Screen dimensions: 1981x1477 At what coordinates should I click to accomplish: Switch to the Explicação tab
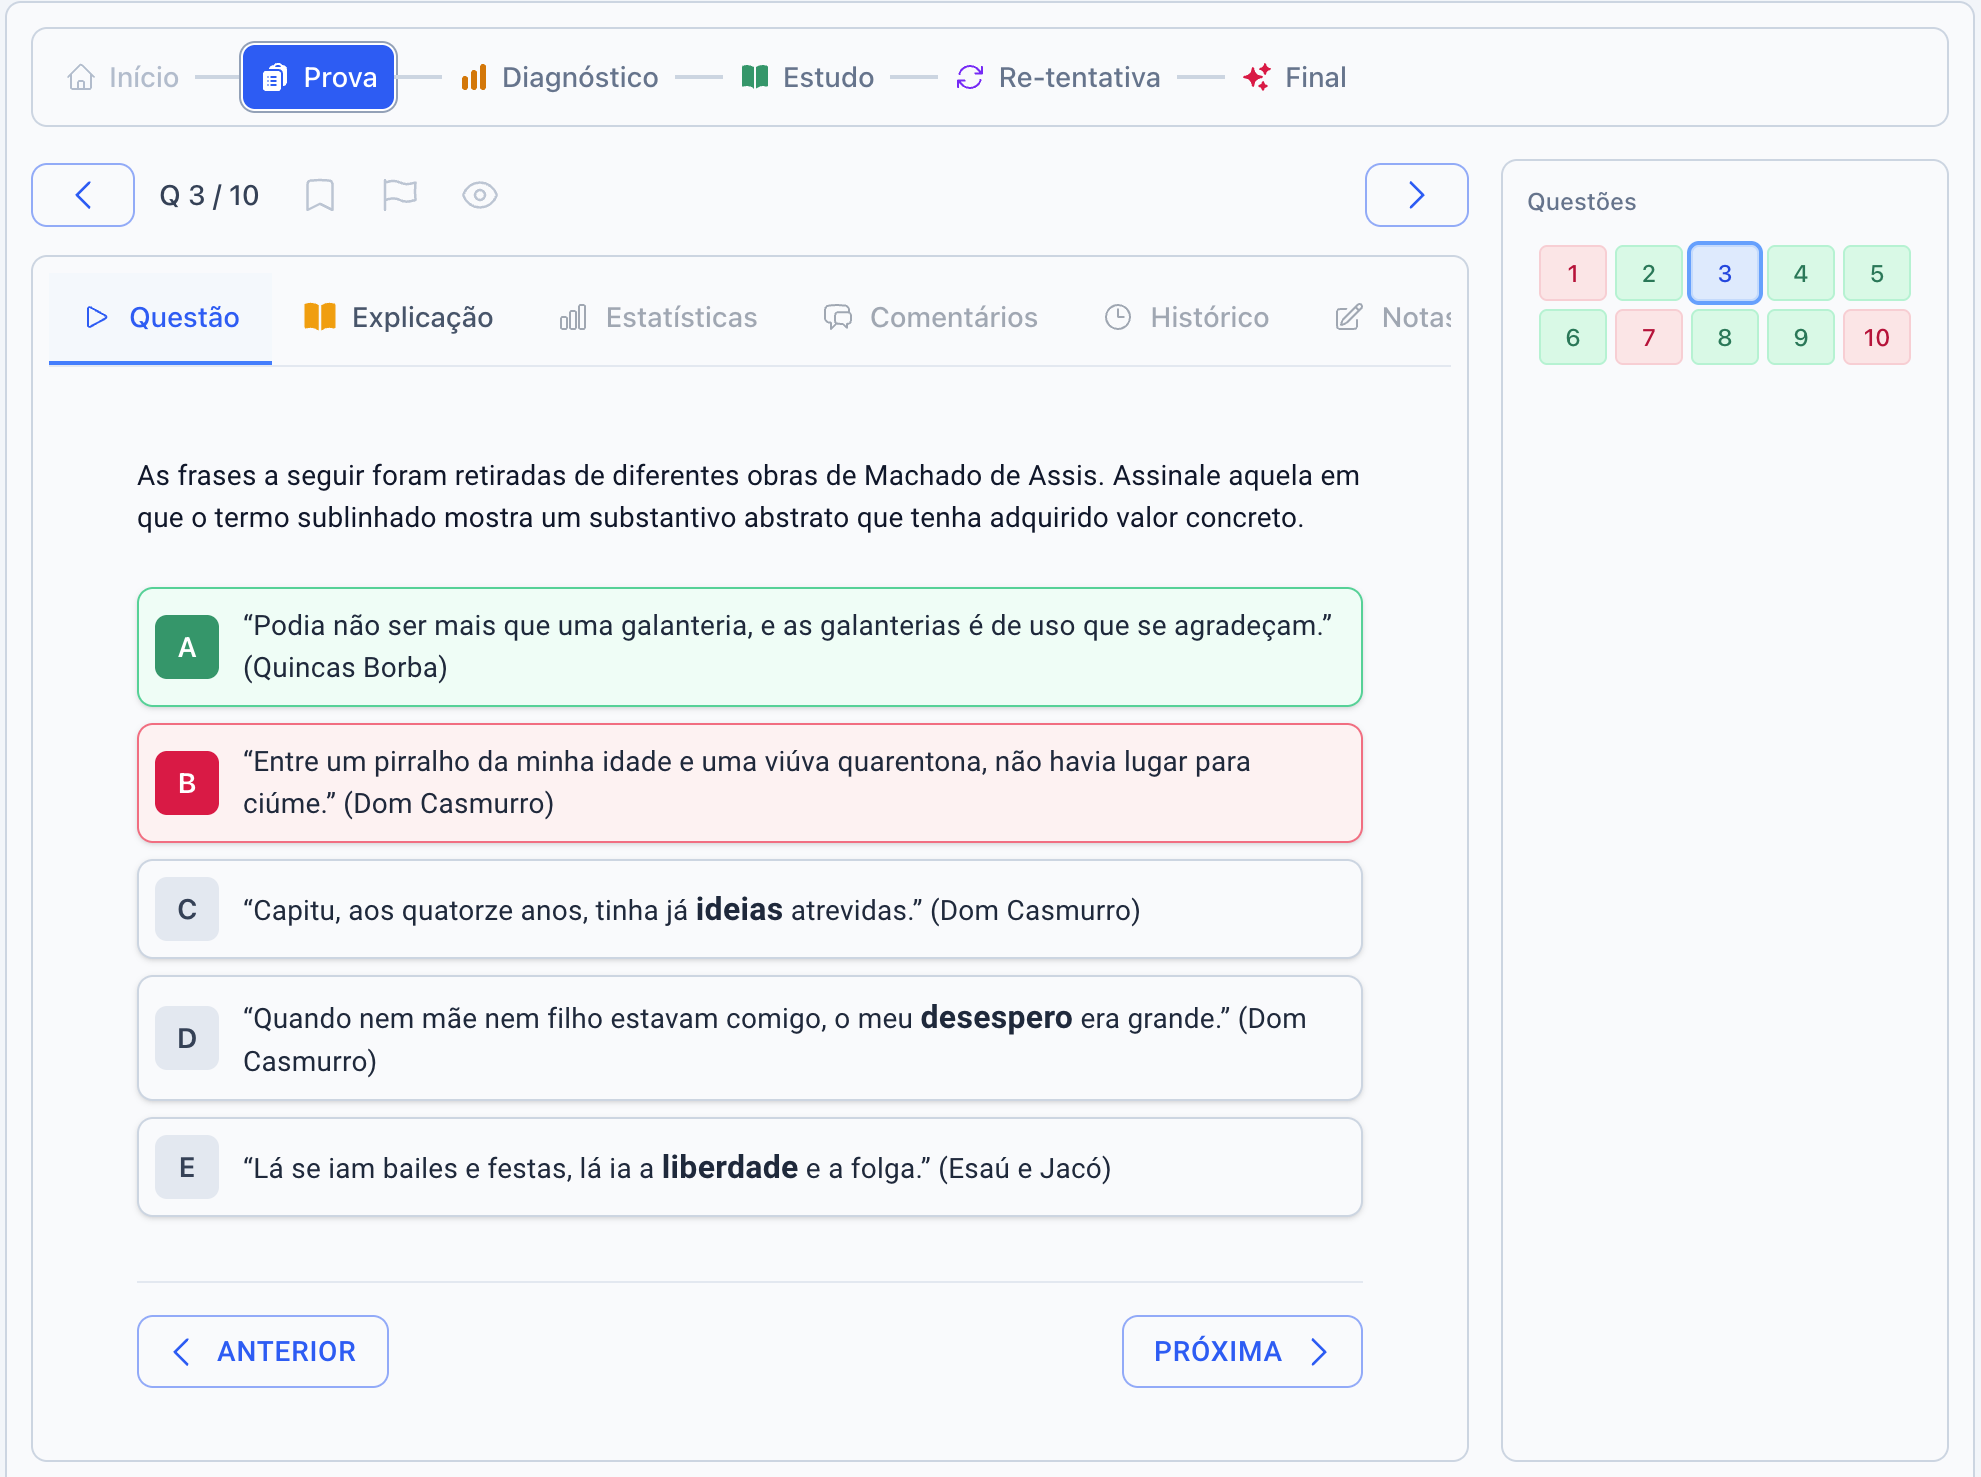click(x=398, y=317)
